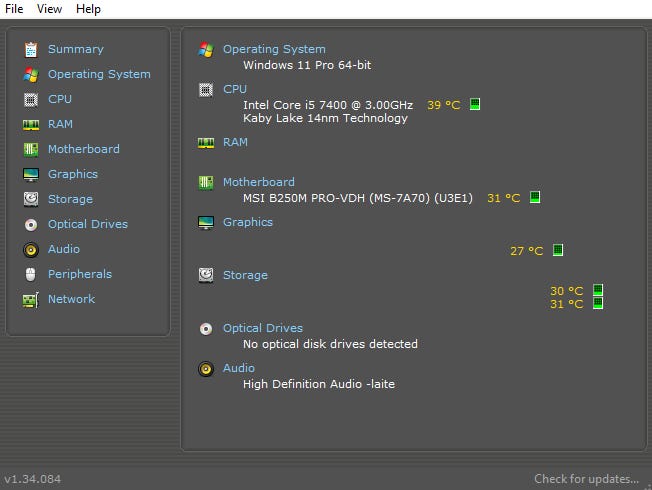Click the Graphics monitor icon in sidebar
652x490 pixels.
click(x=31, y=175)
